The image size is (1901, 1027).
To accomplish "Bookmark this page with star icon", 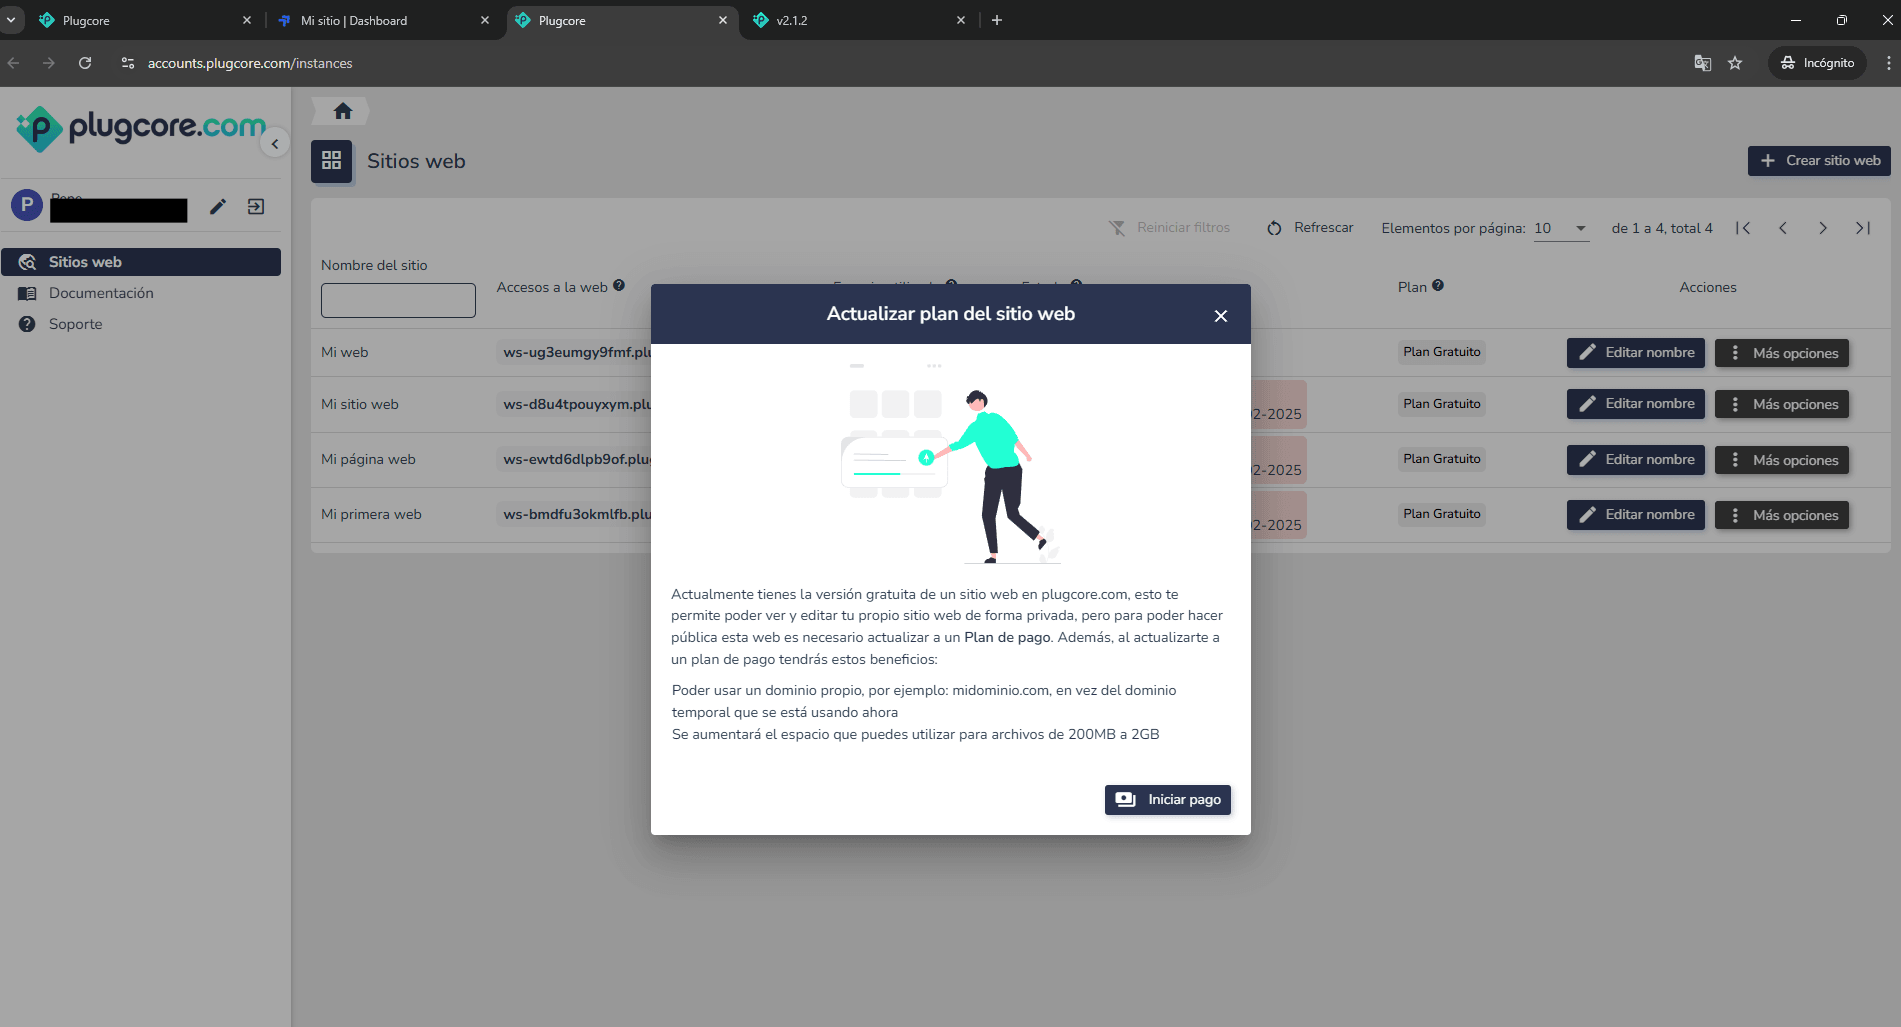I will coord(1735,63).
